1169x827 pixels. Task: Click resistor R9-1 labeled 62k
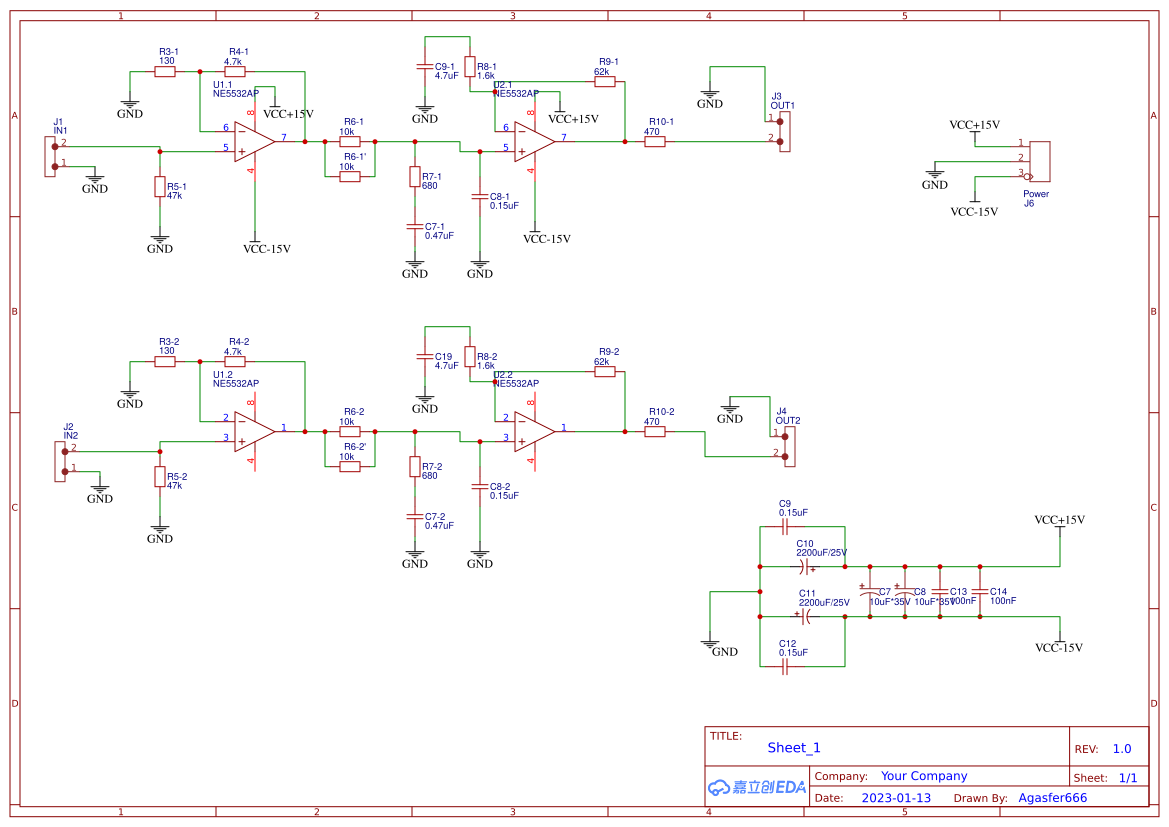point(605,80)
